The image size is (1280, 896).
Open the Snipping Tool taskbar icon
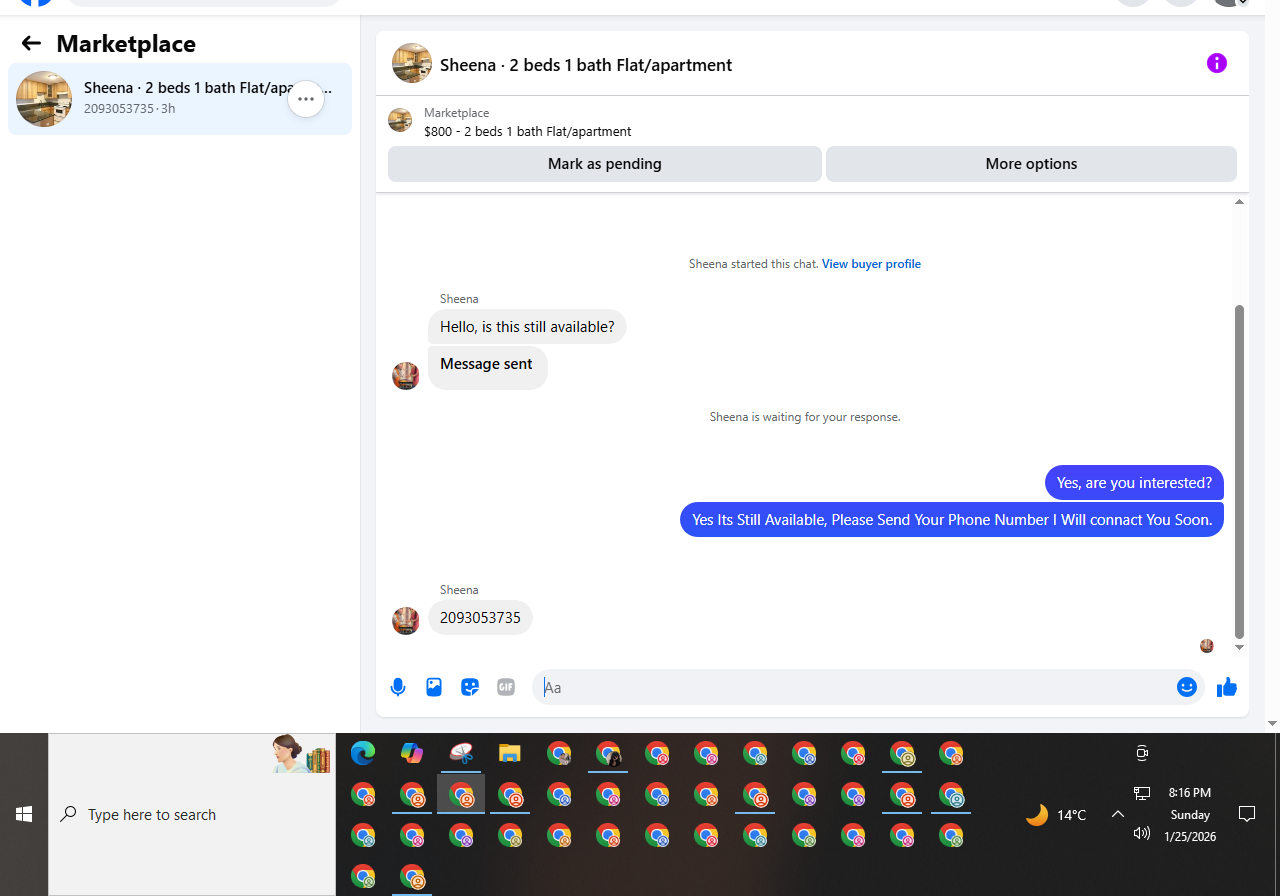(461, 754)
